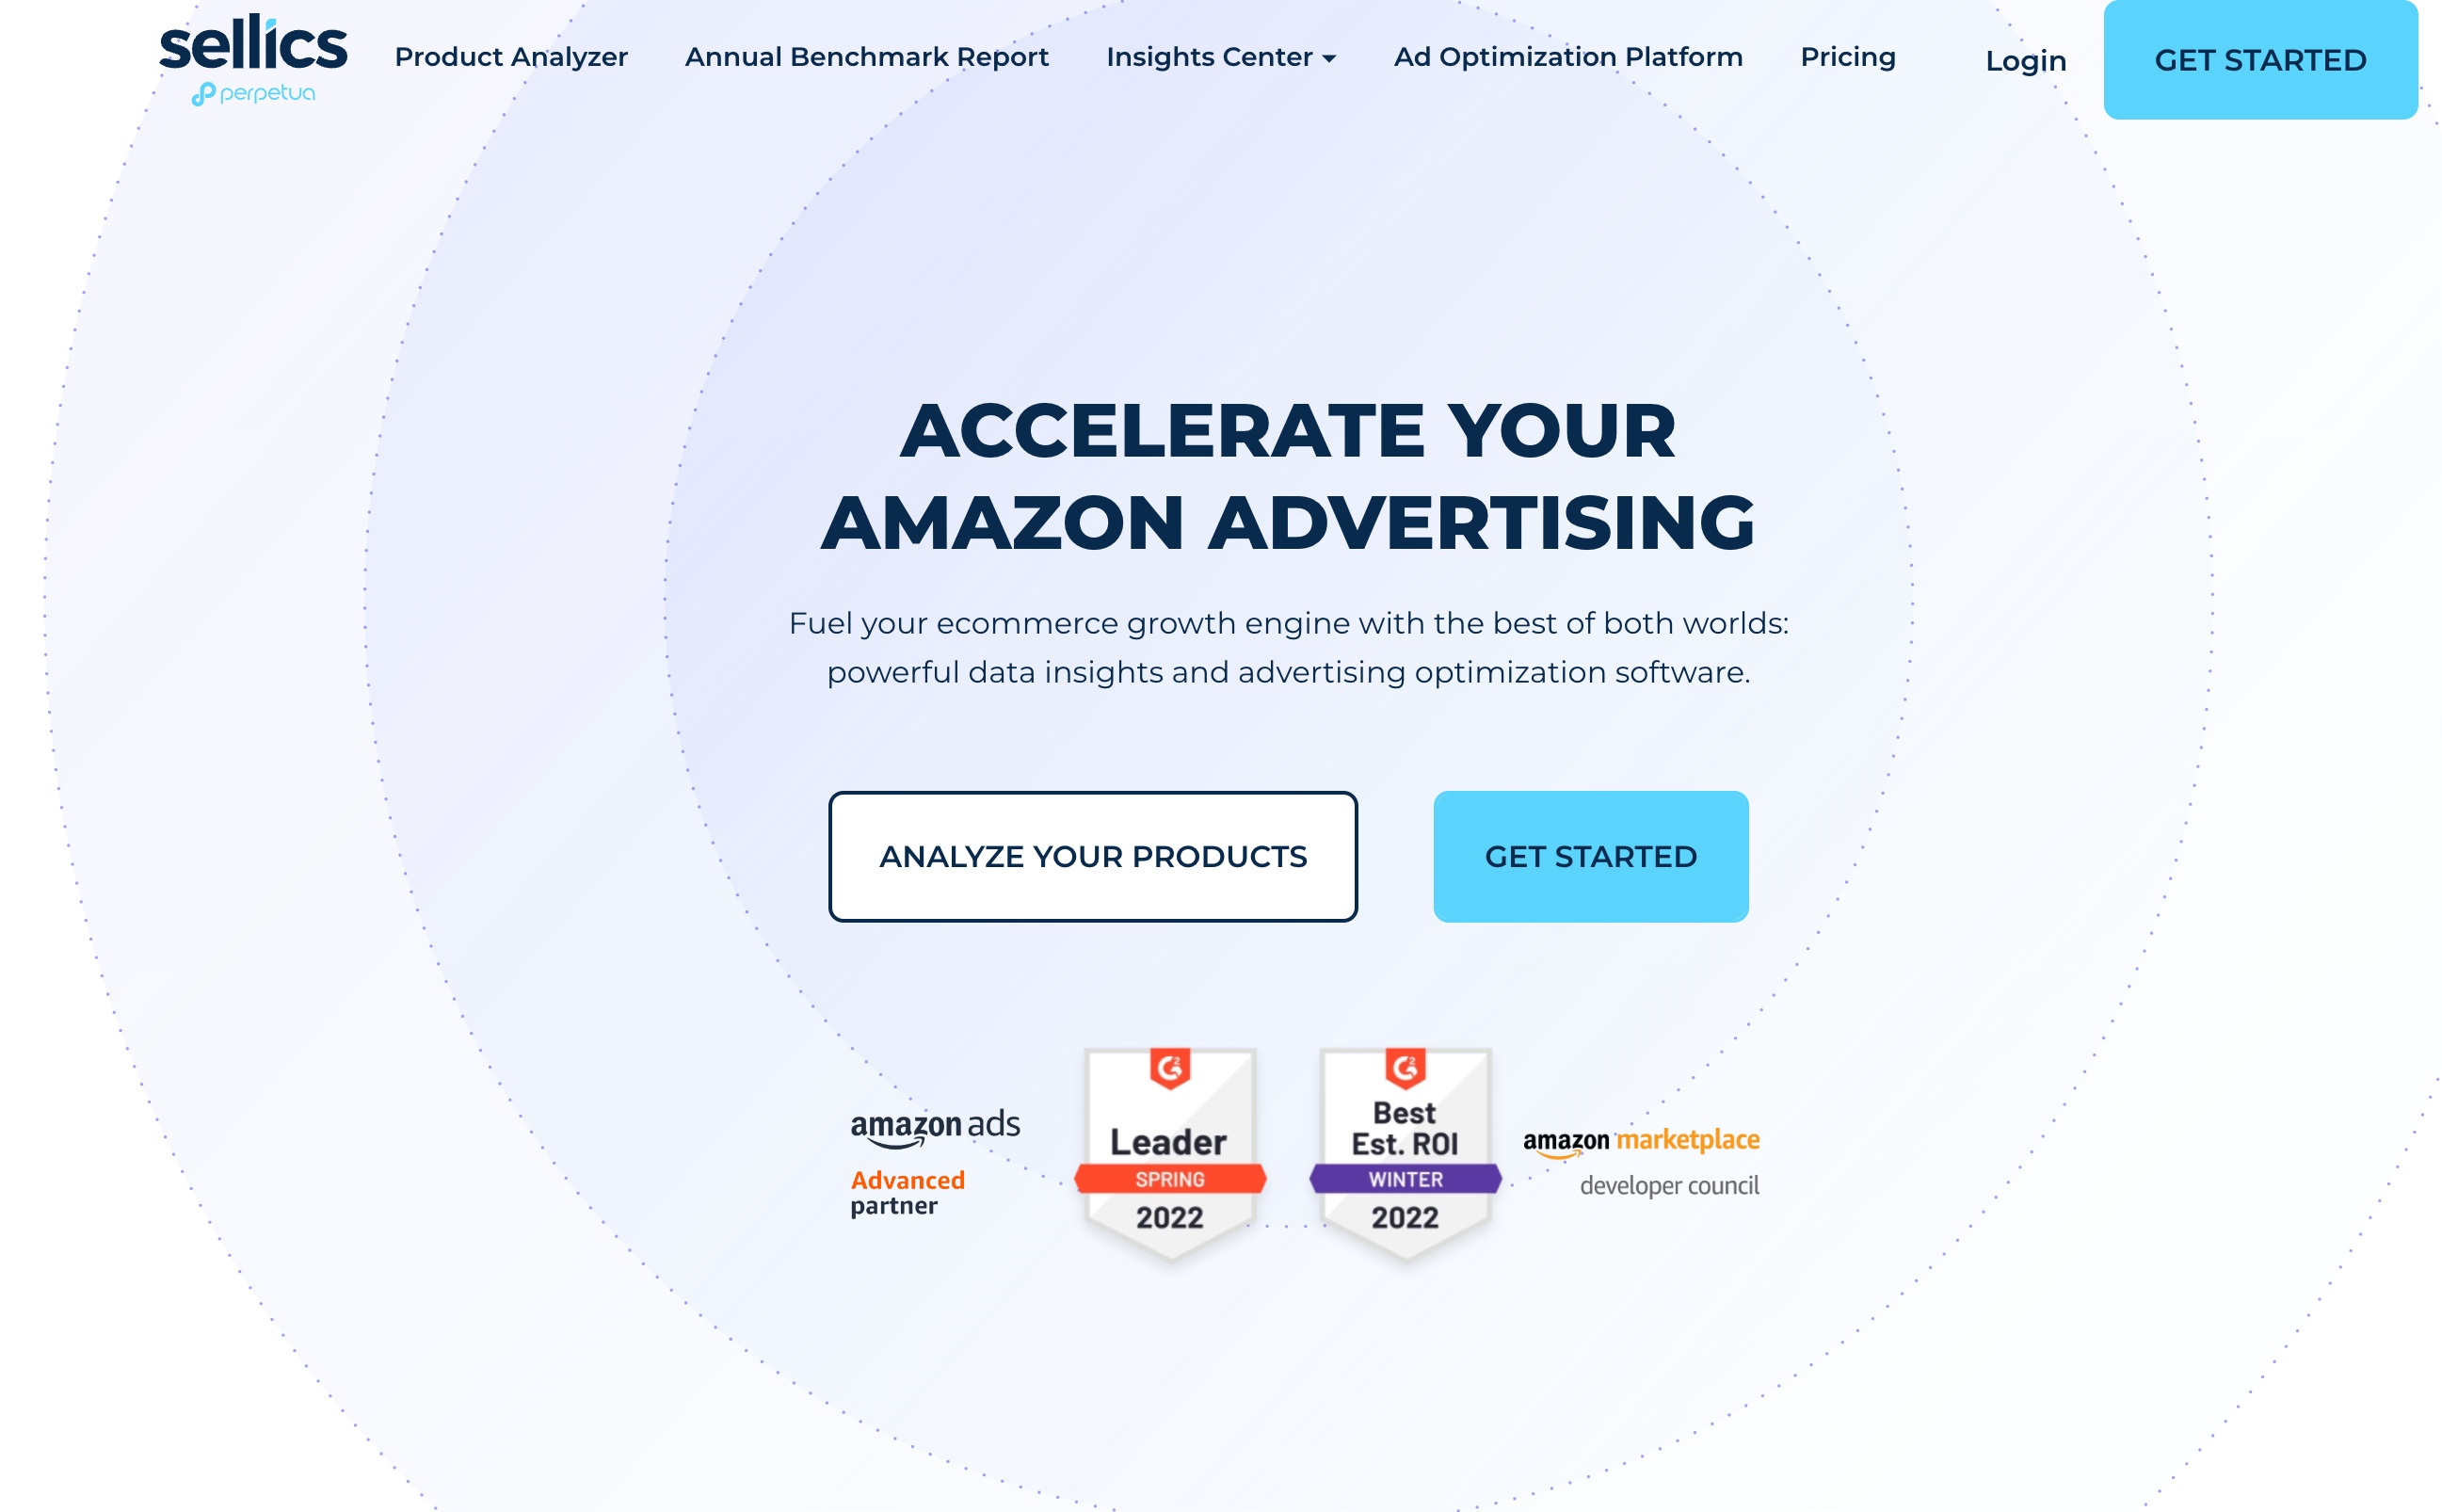Viewport: 2442px width, 1512px height.
Task: Click the Get Started hero button
Action: pyautogui.click(x=1589, y=857)
